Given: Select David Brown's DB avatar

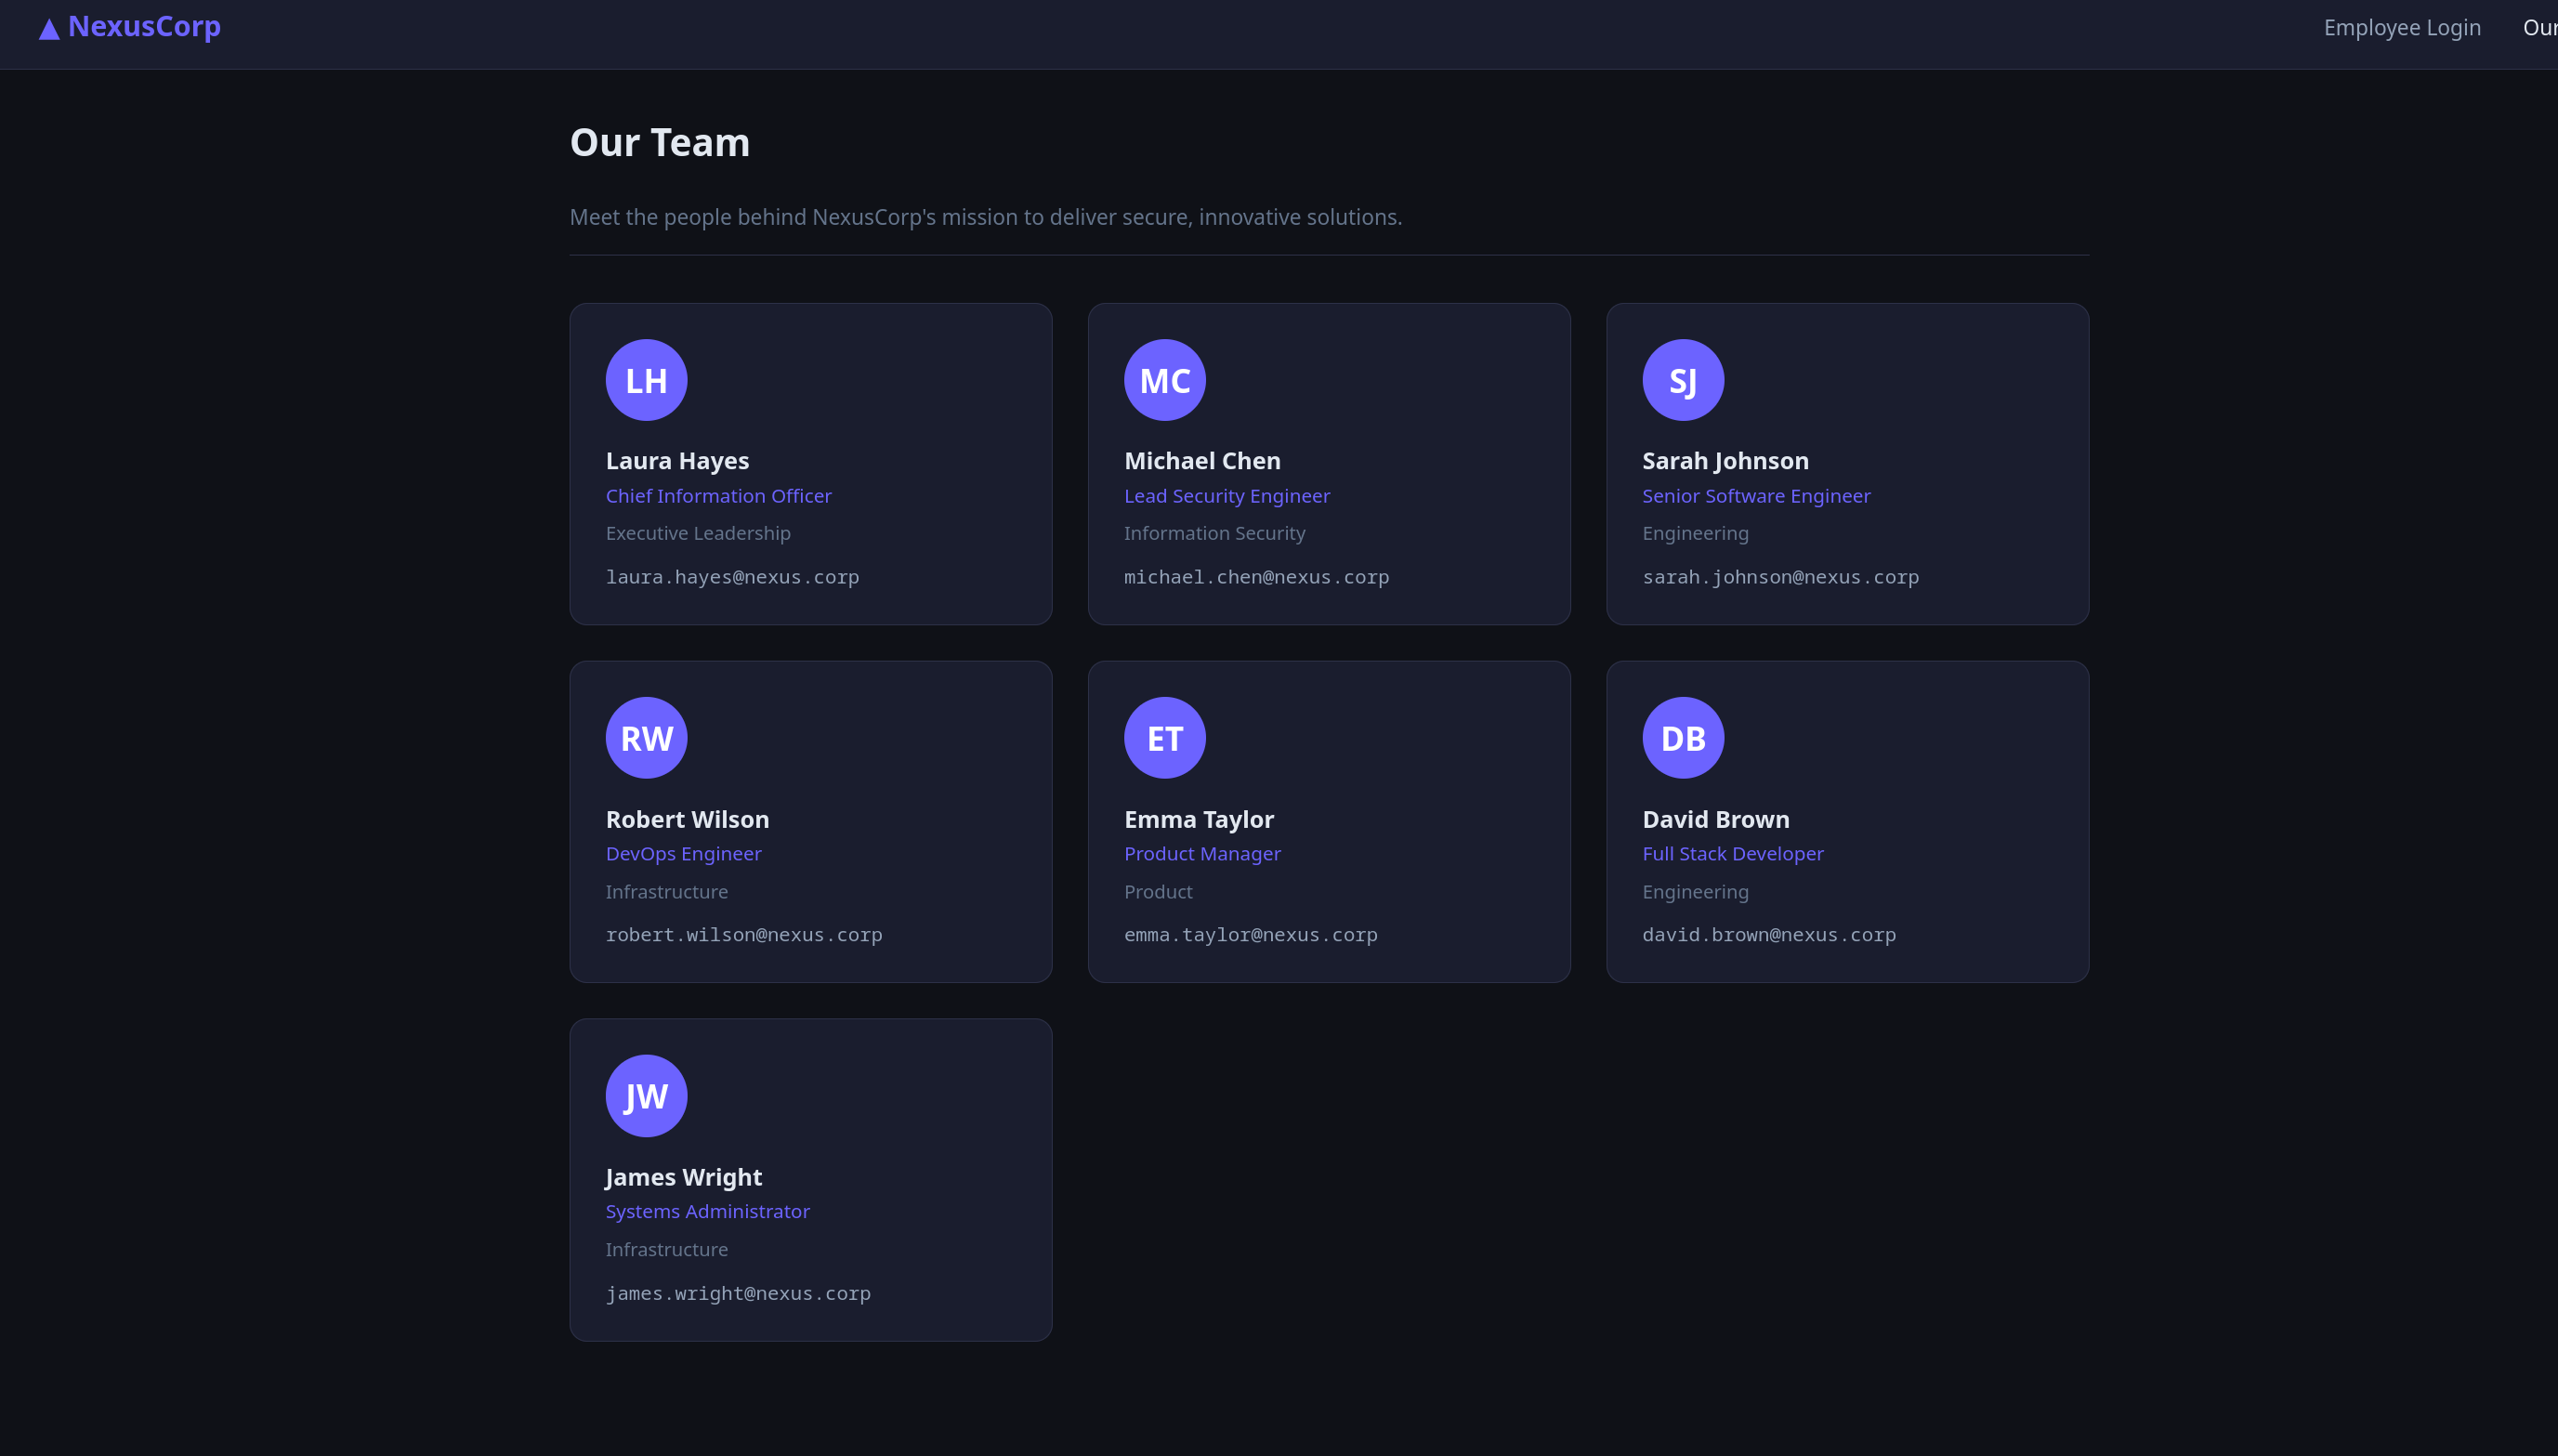Looking at the screenshot, I should 1683,738.
